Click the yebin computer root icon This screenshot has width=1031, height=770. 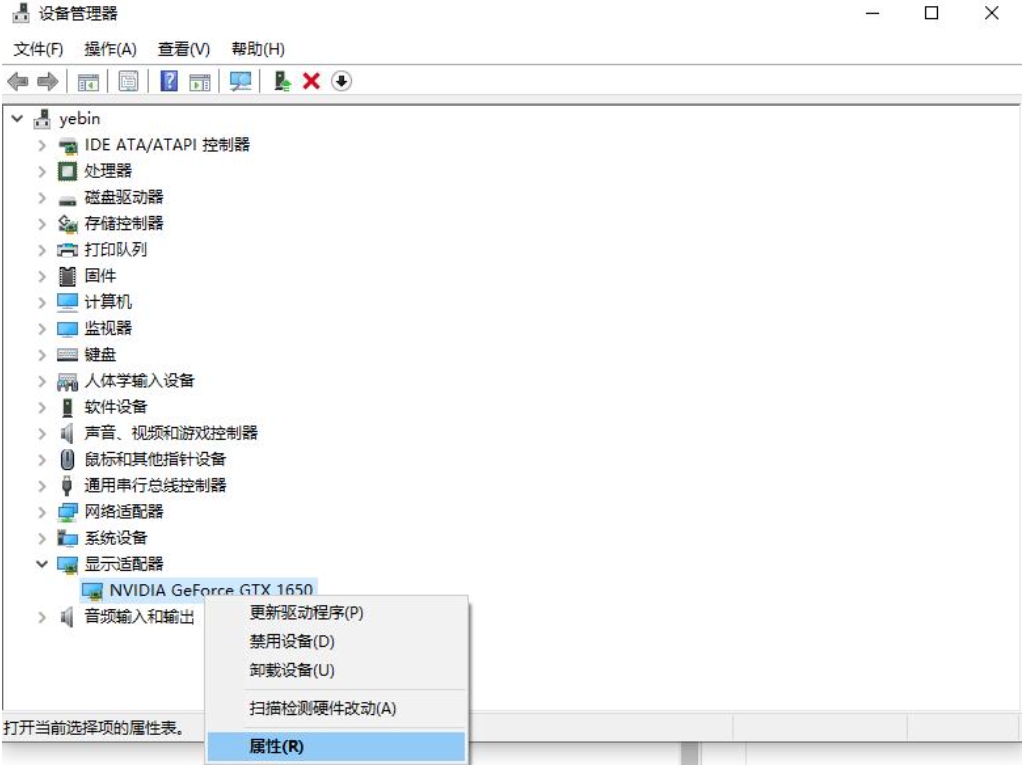[x=42, y=119]
